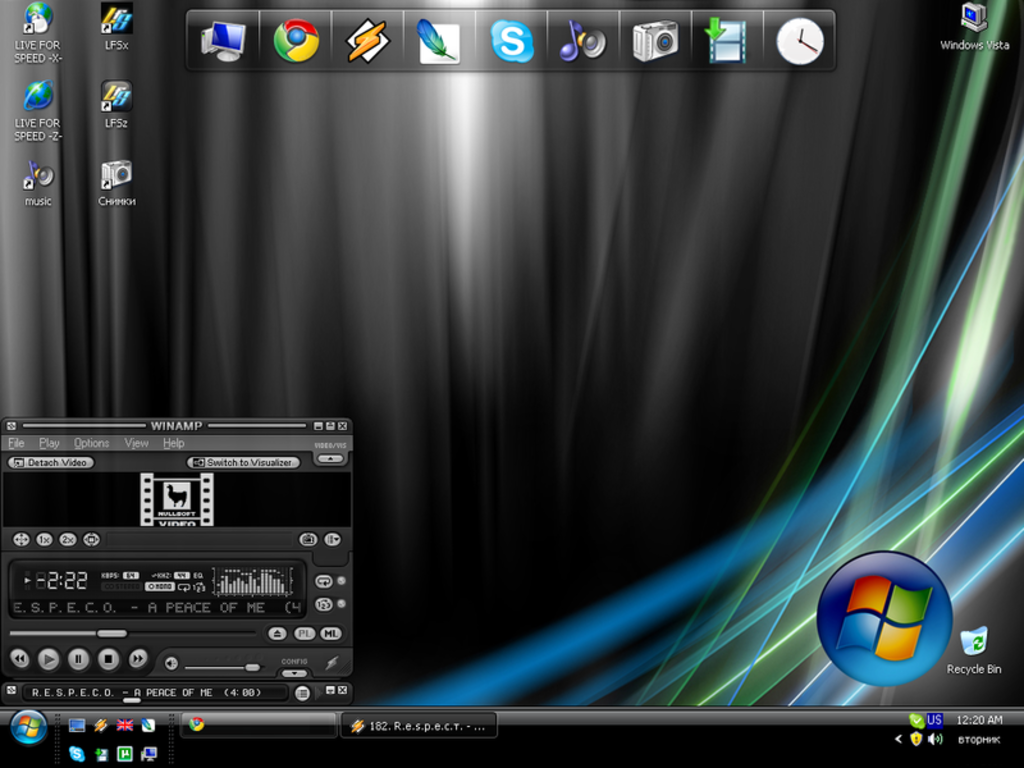
Task: Click the Winamp video fullscreen icon
Action: point(21,539)
